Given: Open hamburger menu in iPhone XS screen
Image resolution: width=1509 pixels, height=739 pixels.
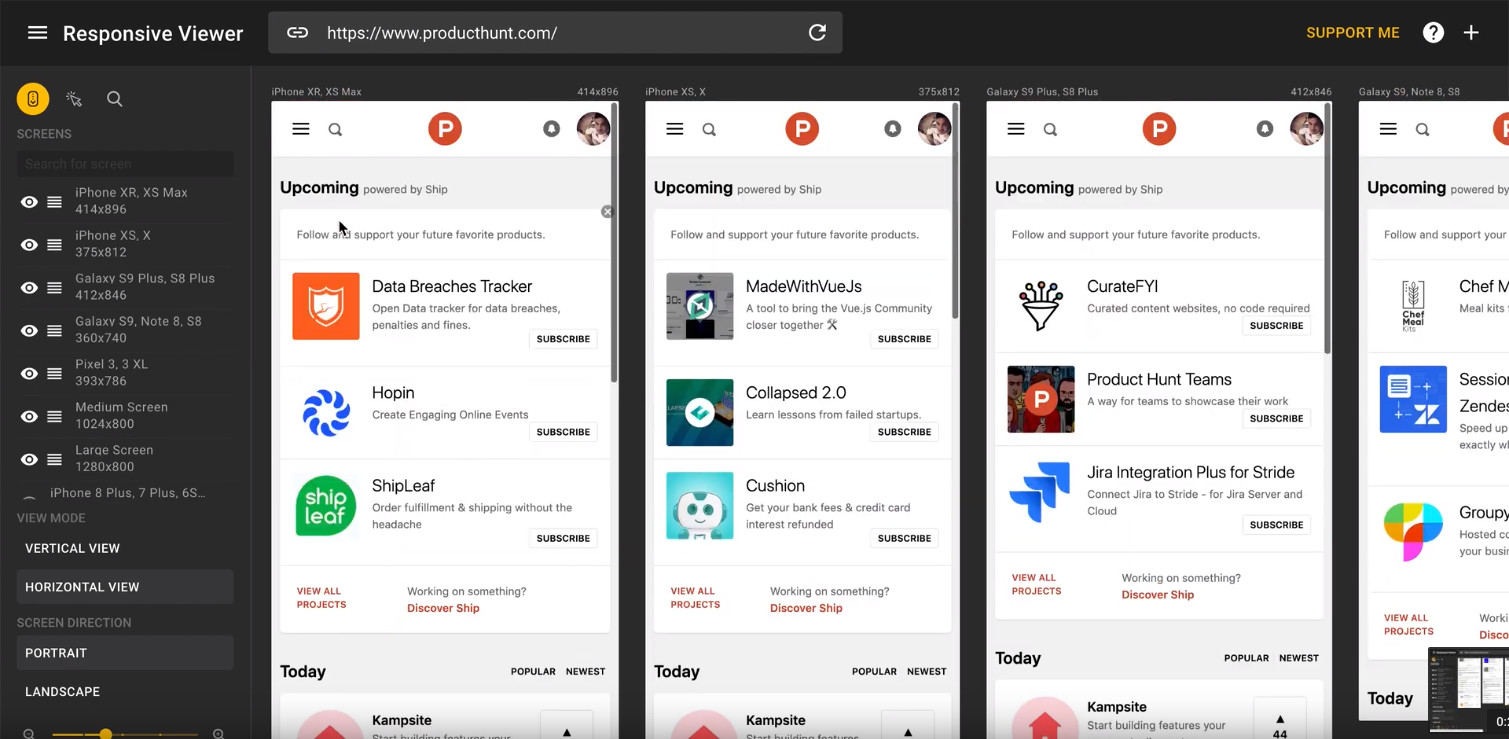Looking at the screenshot, I should pos(675,129).
